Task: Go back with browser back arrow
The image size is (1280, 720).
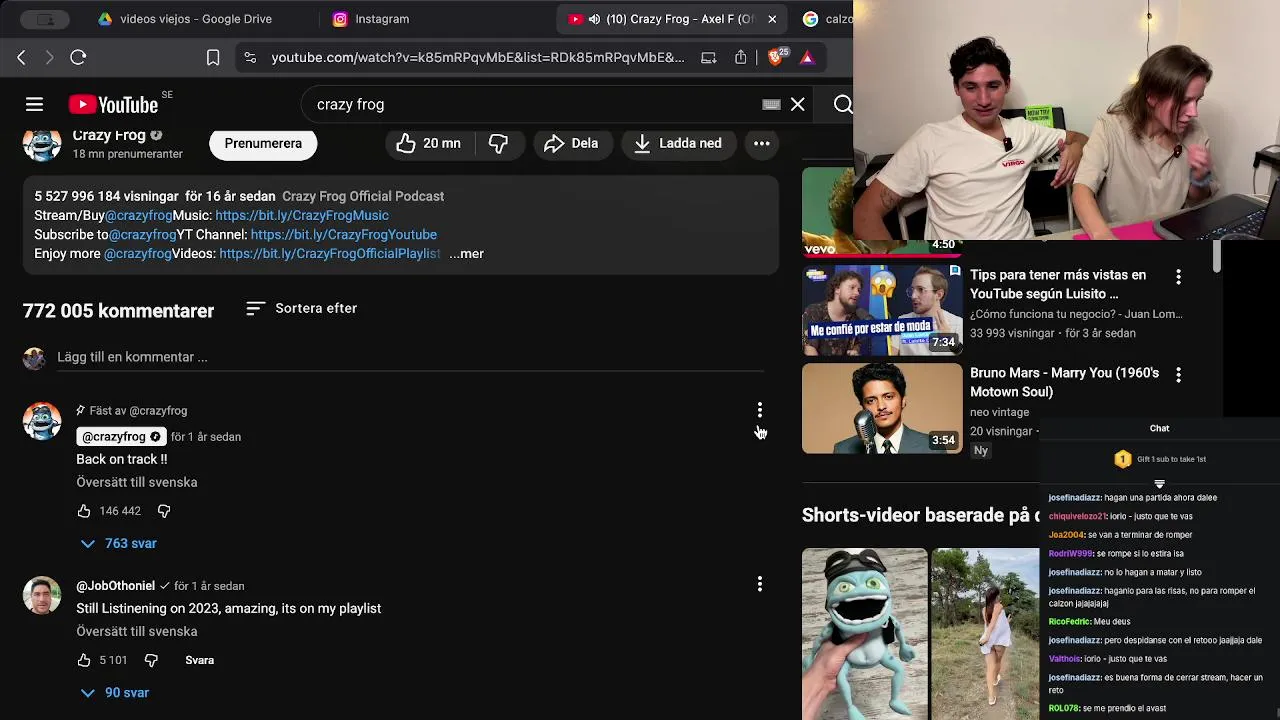Action: (21, 58)
